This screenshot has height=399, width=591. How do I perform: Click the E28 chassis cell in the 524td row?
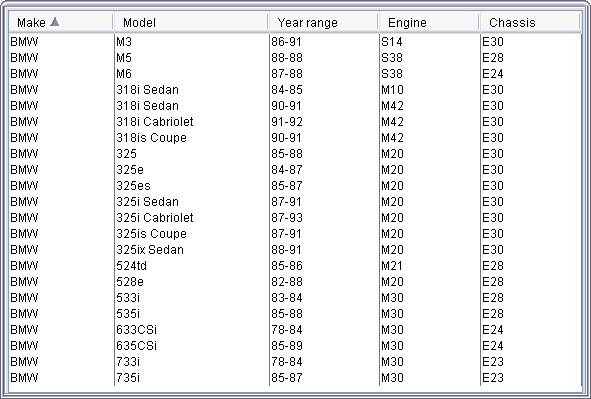pyautogui.click(x=531, y=266)
